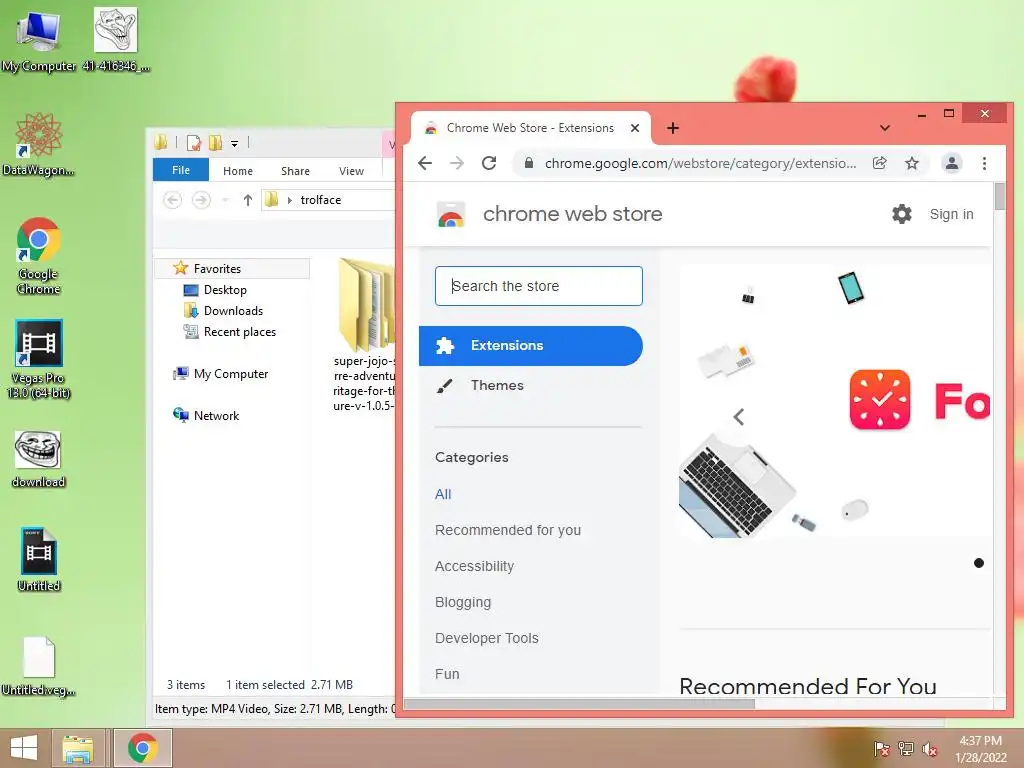Image resolution: width=1024 pixels, height=768 pixels.
Task: Go up one folder in Explorer
Action: tap(248, 200)
